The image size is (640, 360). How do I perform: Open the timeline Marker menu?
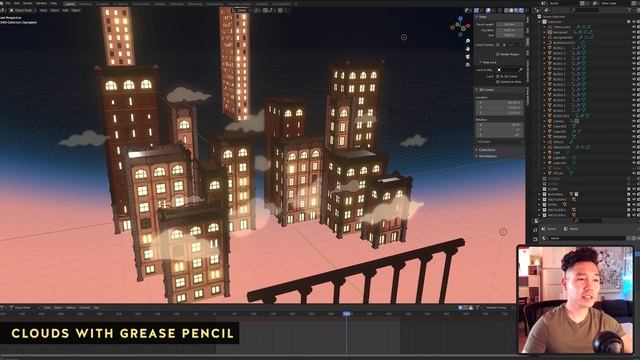(x=71, y=307)
